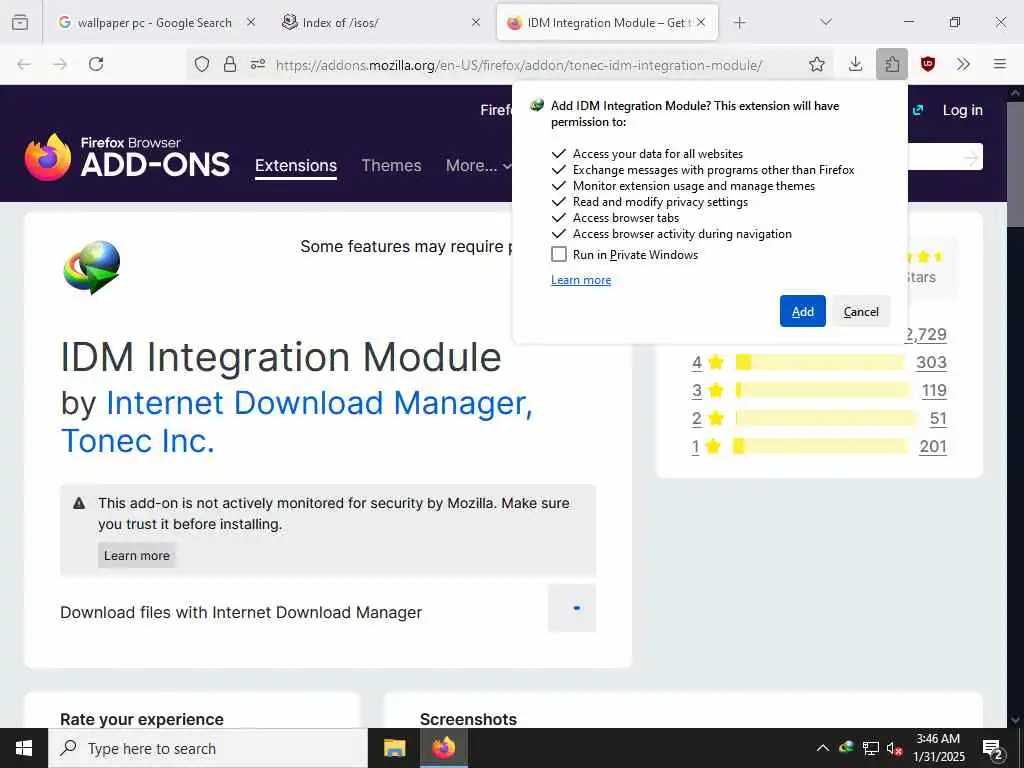List all tabs dropdown chevron
Screen dimensions: 1024x768
pos(825,23)
